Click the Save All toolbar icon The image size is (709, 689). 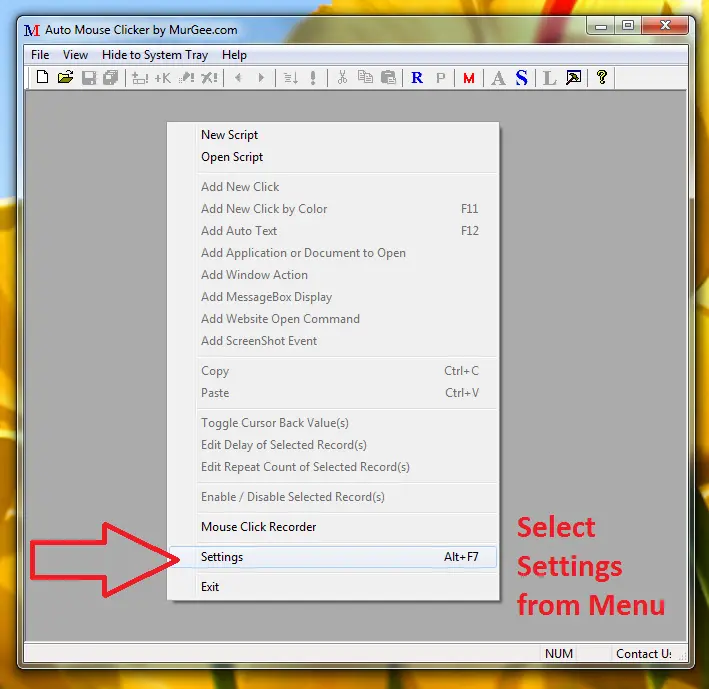(x=111, y=78)
